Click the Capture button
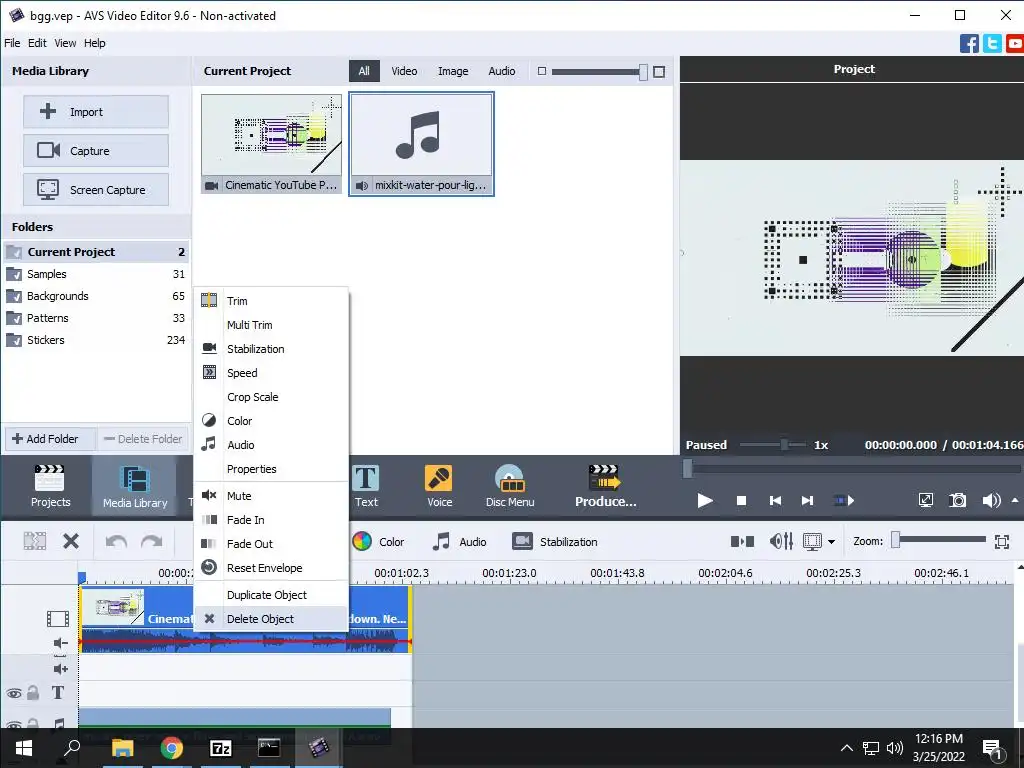Image resolution: width=1024 pixels, height=768 pixels. [x=96, y=151]
